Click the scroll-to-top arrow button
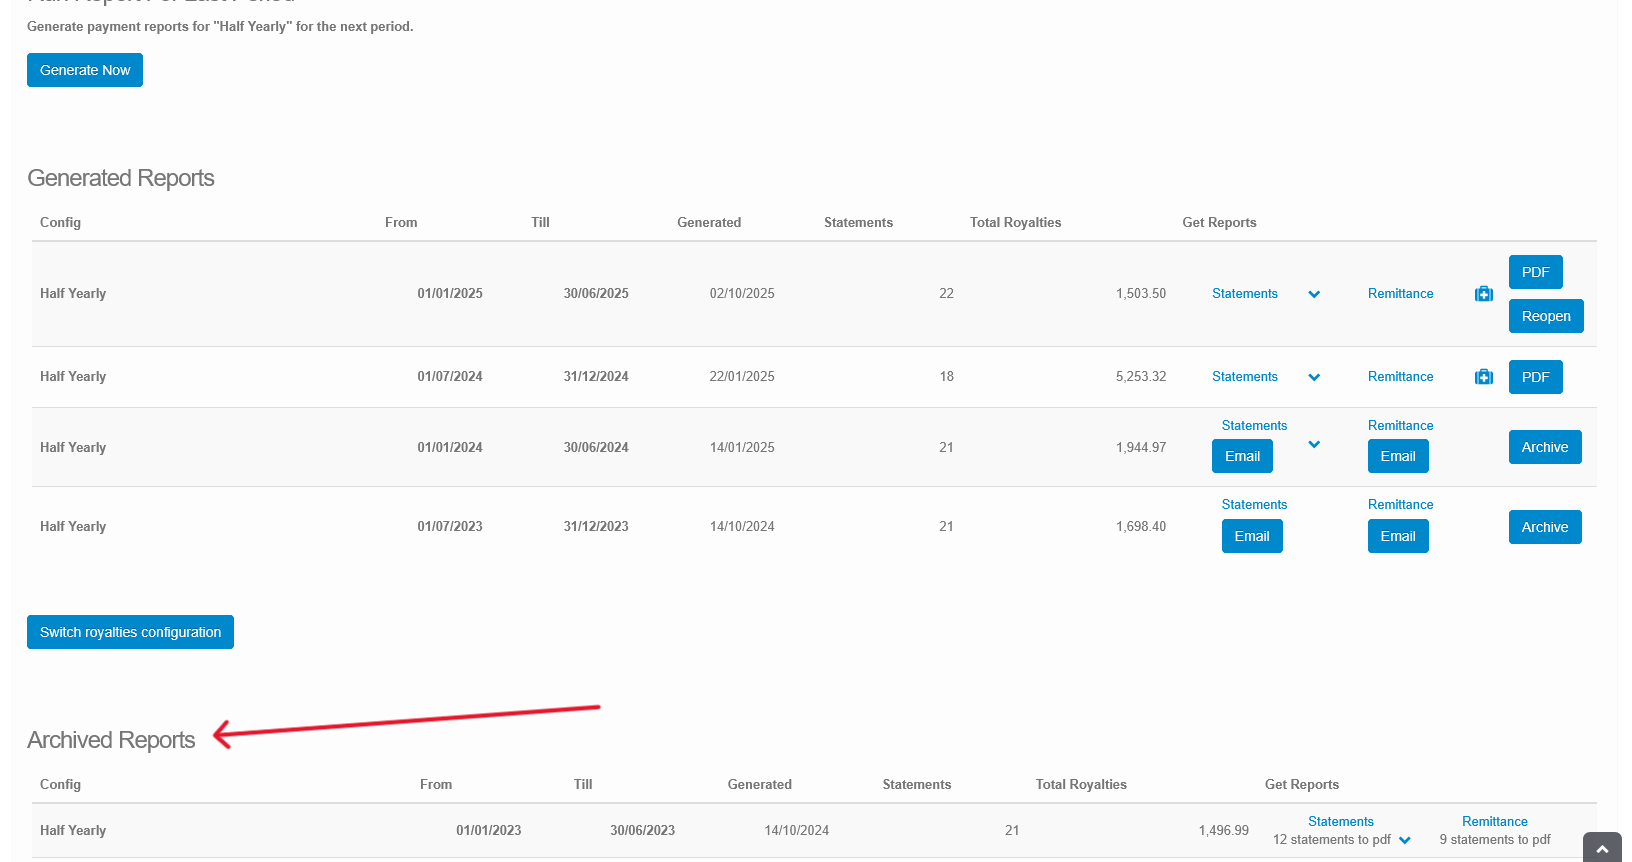The height and width of the screenshot is (862, 1632). coord(1602,848)
